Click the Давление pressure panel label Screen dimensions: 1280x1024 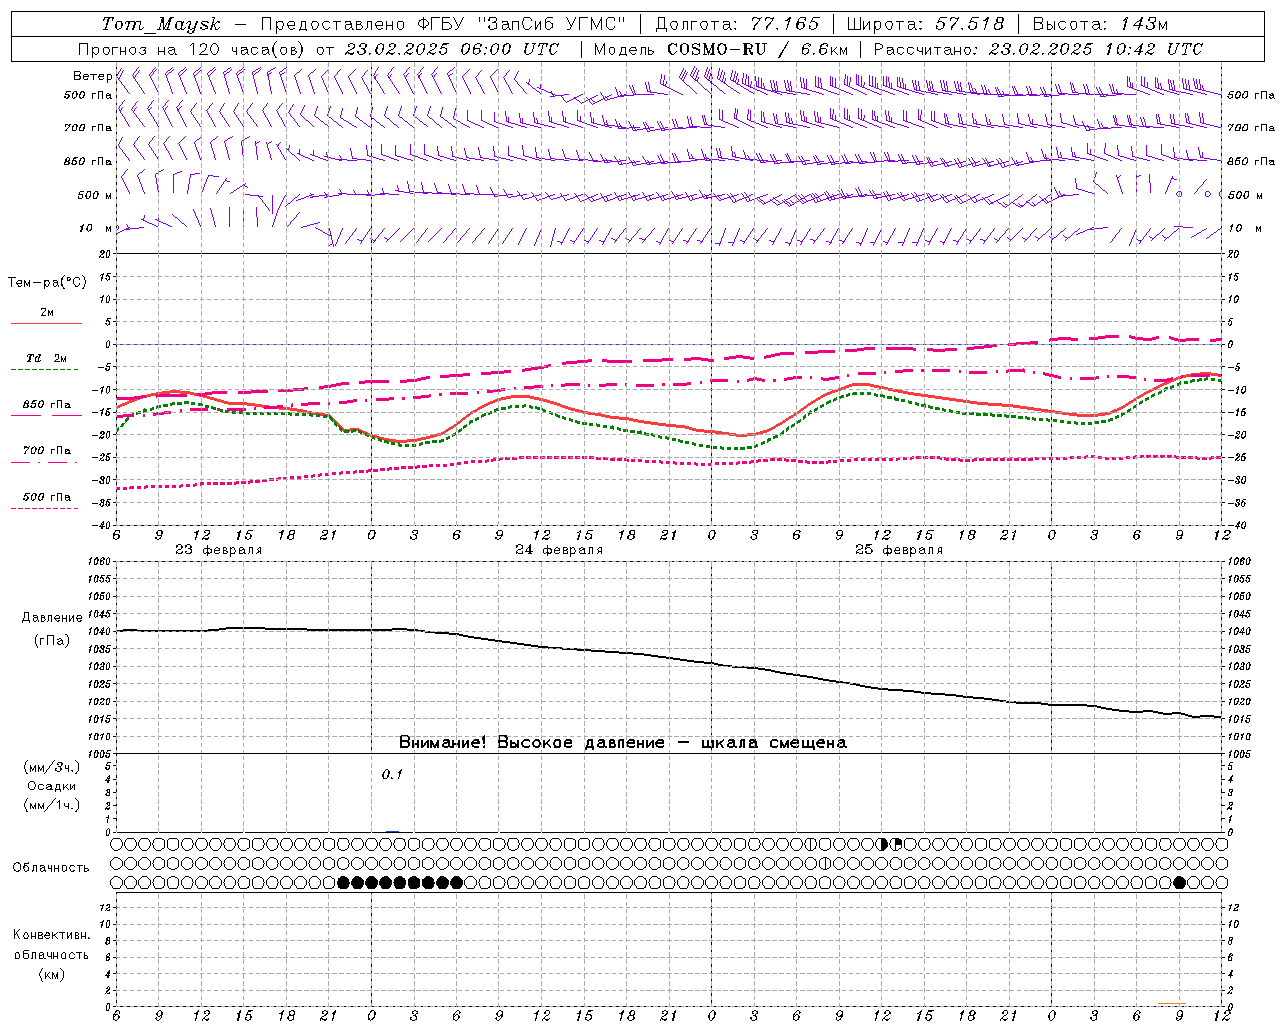[x=51, y=618]
